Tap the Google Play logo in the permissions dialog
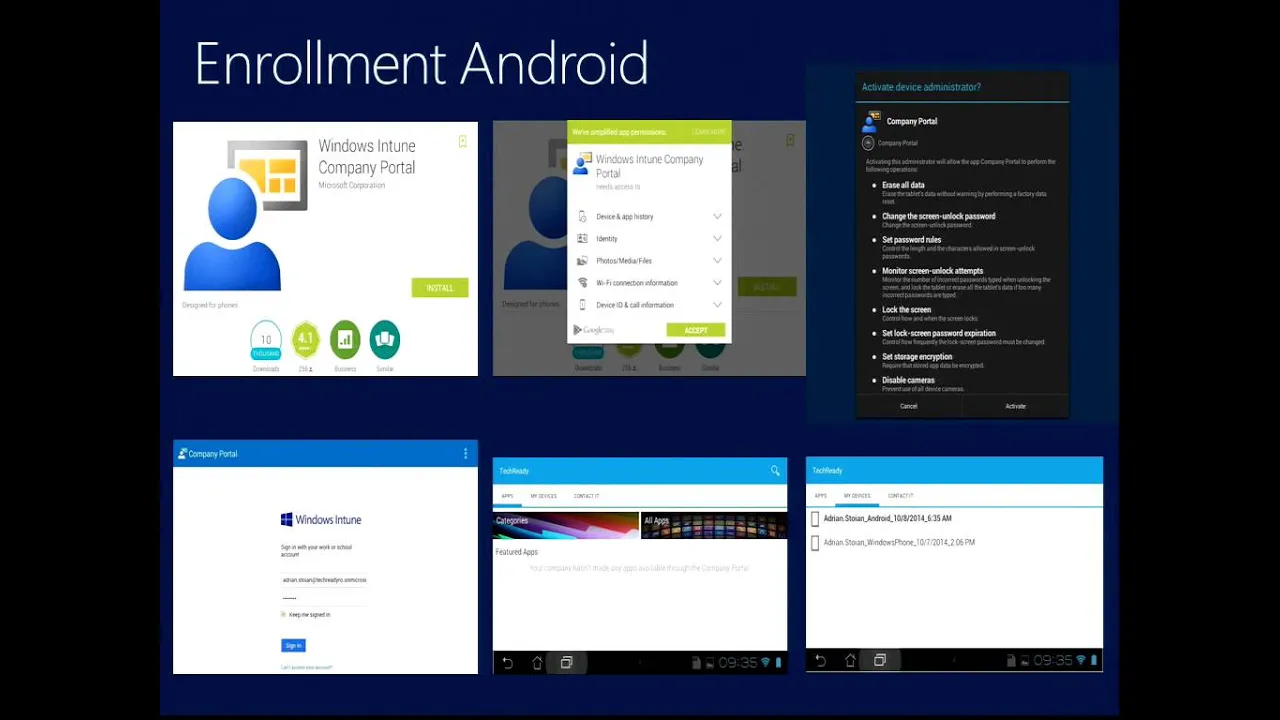Screen dimensions: 1280x720 coord(594,330)
